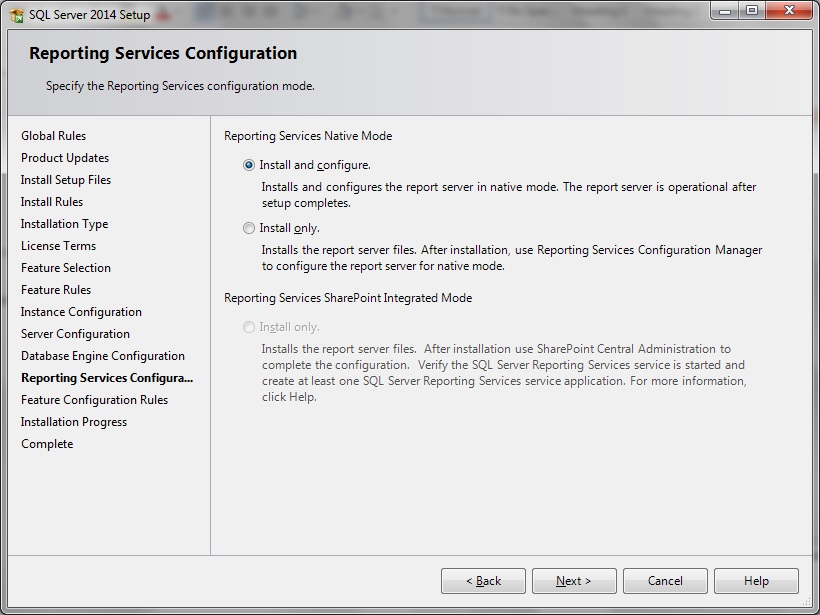This screenshot has height=615, width=820.
Task: Click the Back button
Action: point(483,581)
